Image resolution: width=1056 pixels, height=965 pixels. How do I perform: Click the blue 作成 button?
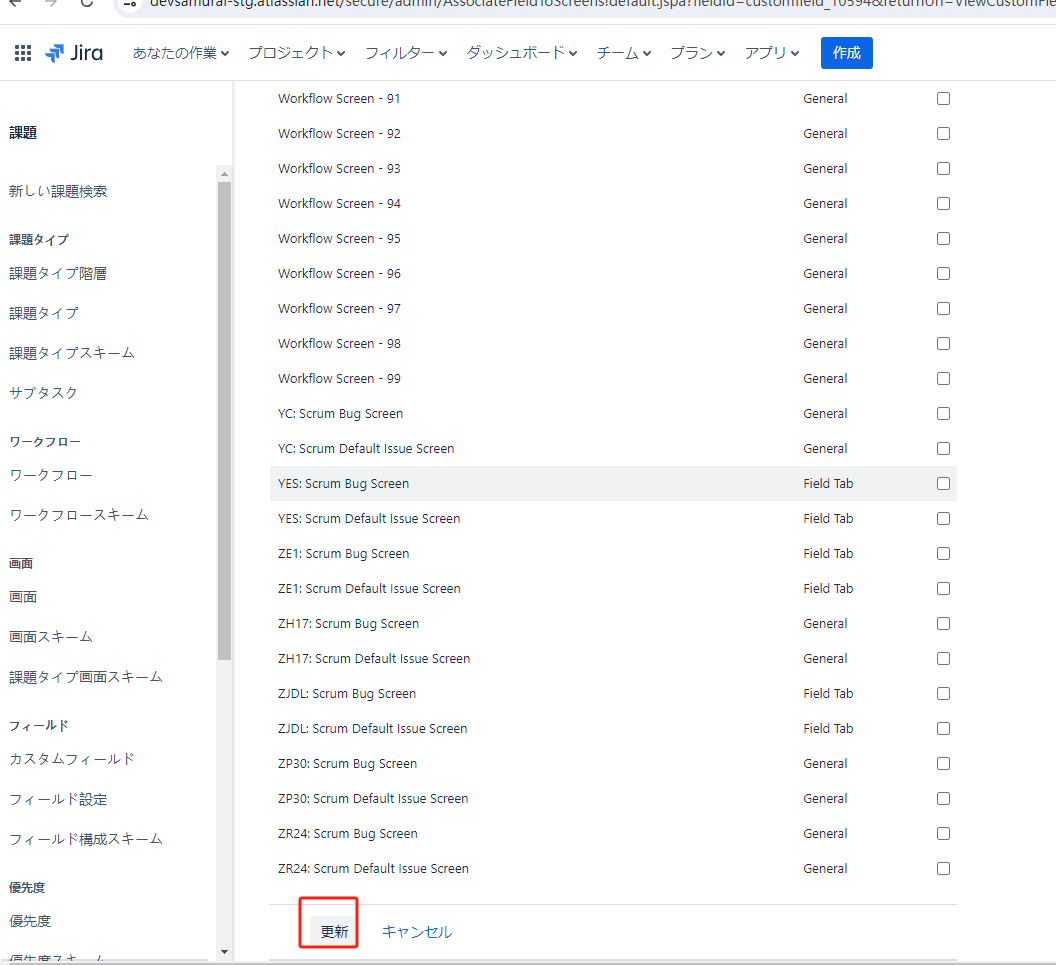tap(846, 53)
